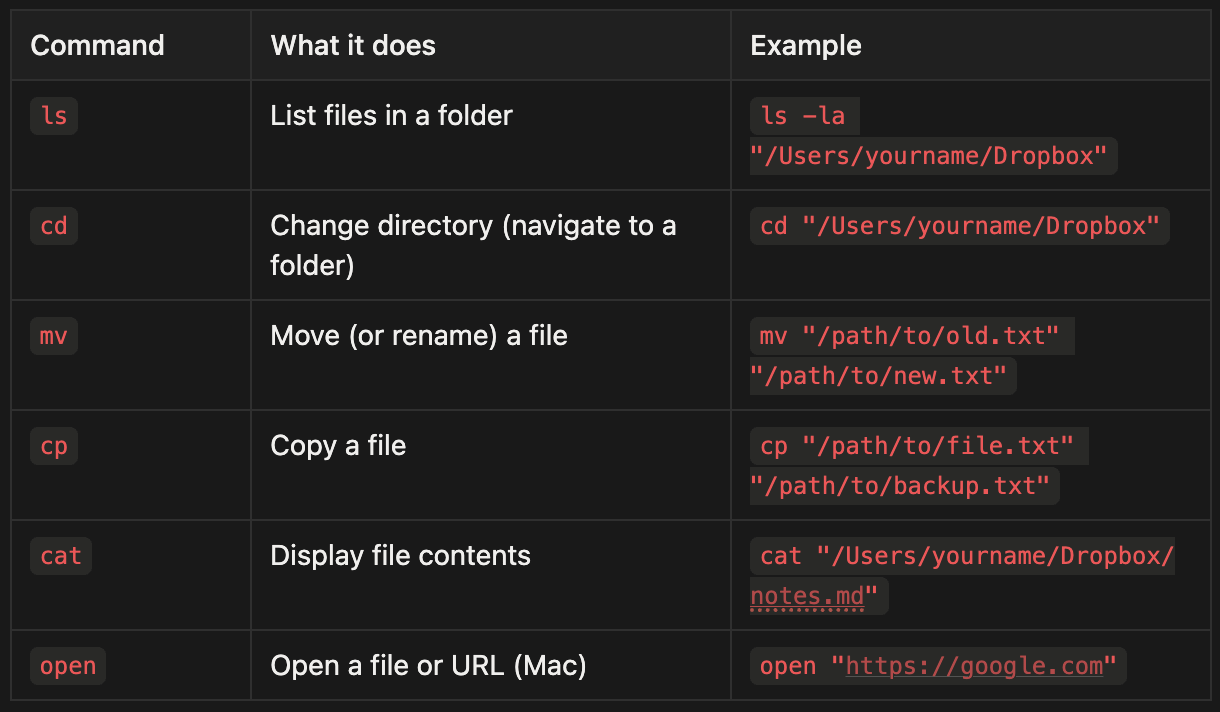This screenshot has height=712, width=1220.
Task: Click the cat command code tag
Action: 61,556
